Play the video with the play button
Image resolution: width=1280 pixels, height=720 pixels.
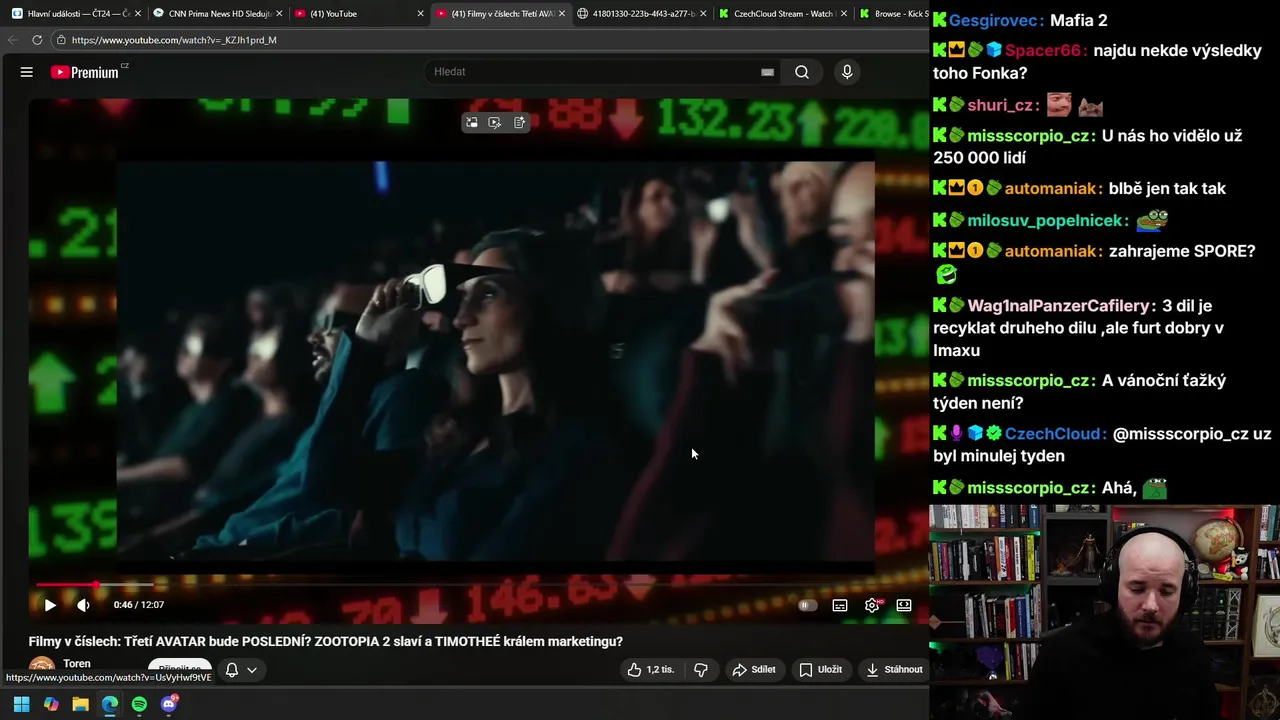click(50, 605)
